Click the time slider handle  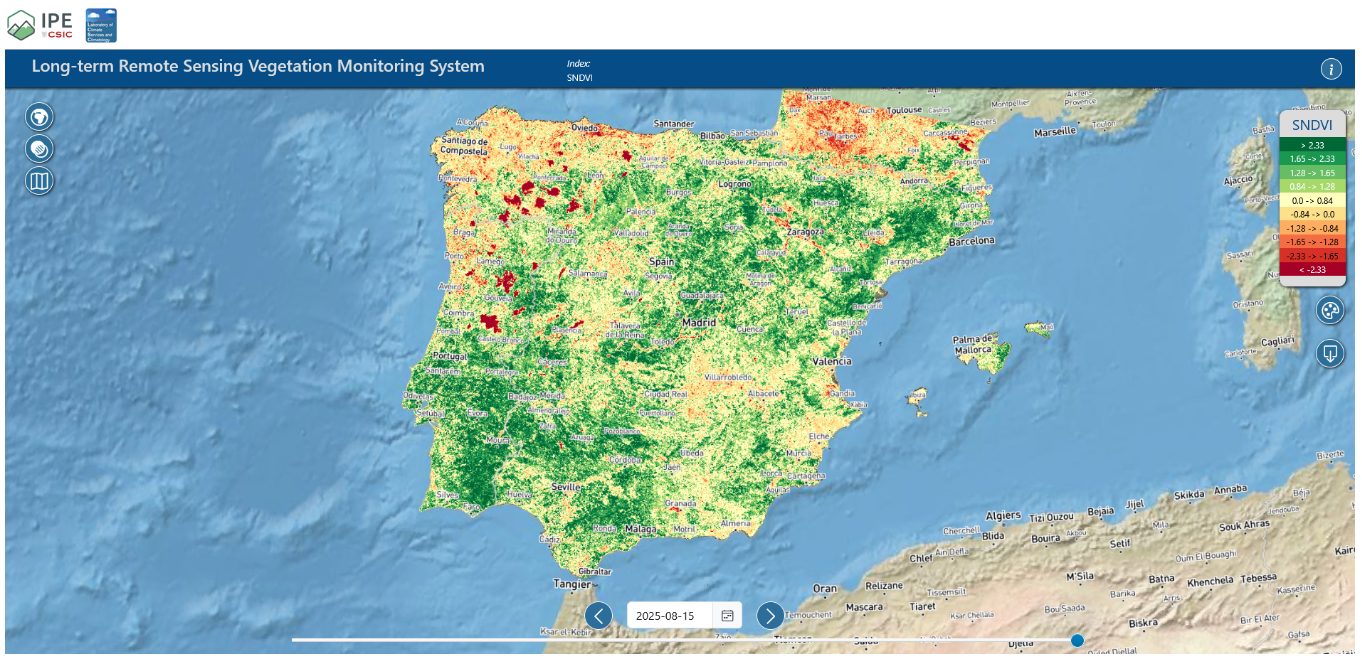pyautogui.click(x=1077, y=640)
